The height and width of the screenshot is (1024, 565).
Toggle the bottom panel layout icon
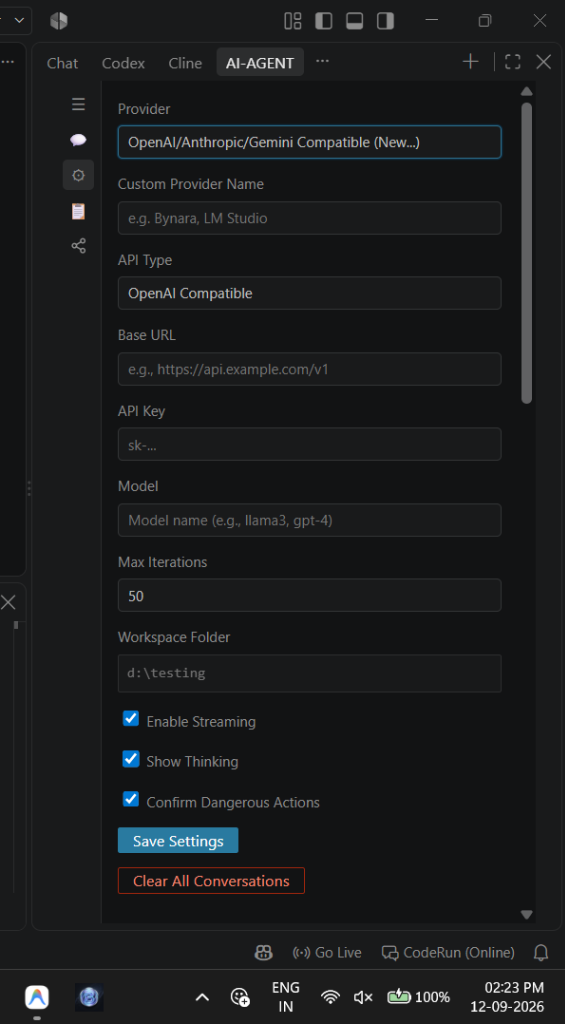355,21
